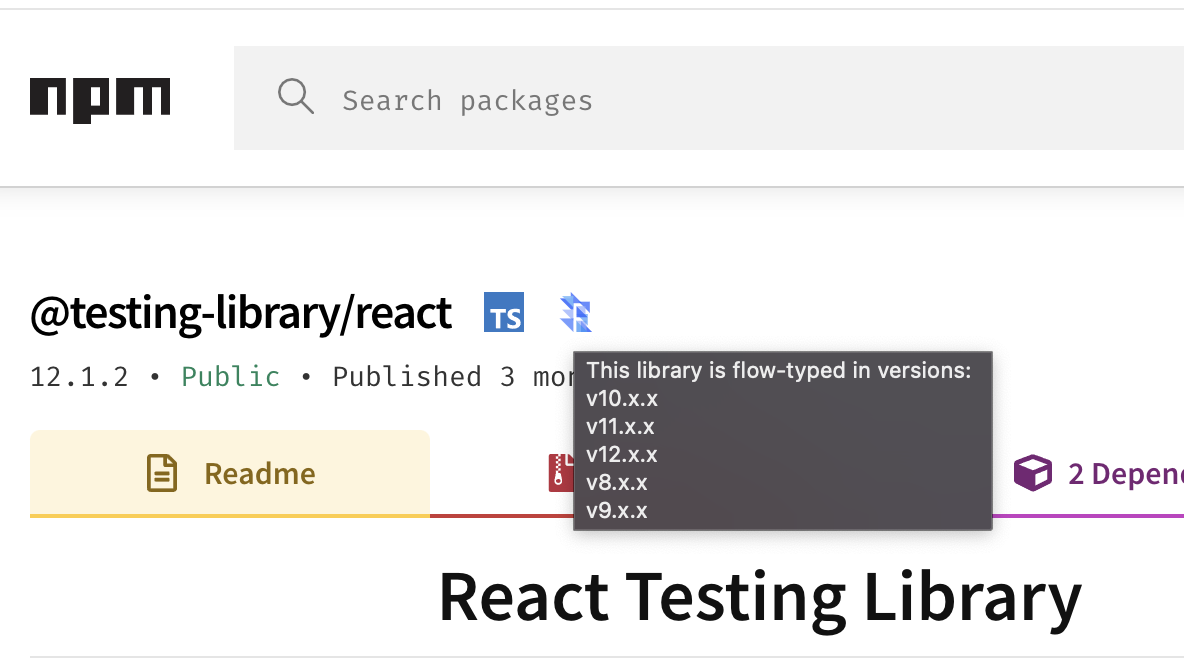Click the search magnifier icon

pyautogui.click(x=295, y=97)
